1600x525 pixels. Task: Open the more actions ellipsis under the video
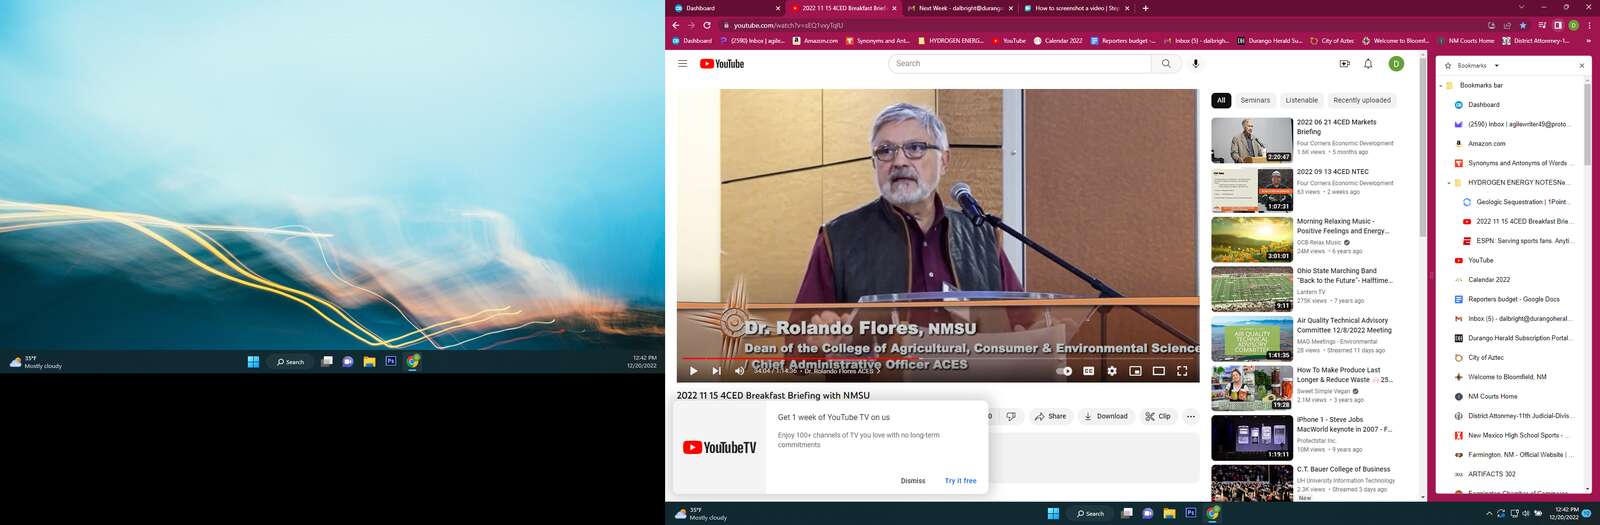1190,416
